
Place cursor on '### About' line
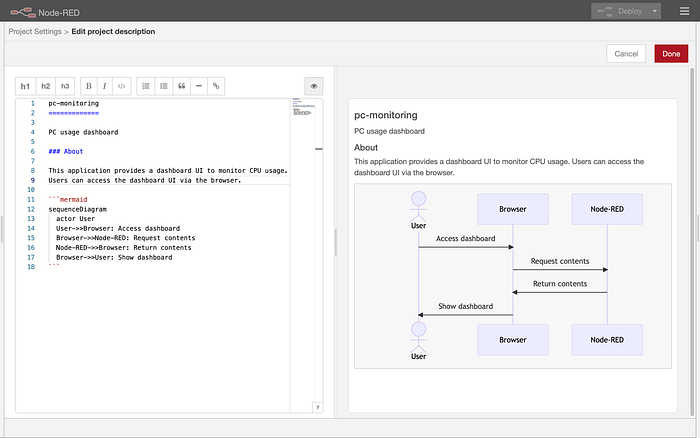pyautogui.click(x=66, y=151)
